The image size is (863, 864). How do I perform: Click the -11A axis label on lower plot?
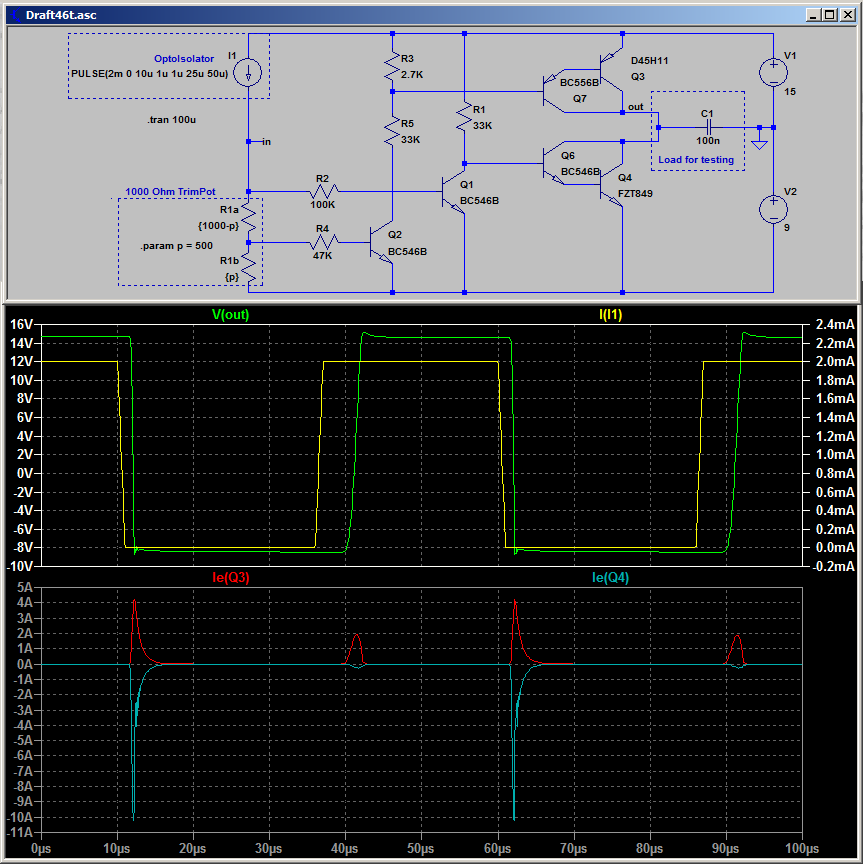click(19, 833)
